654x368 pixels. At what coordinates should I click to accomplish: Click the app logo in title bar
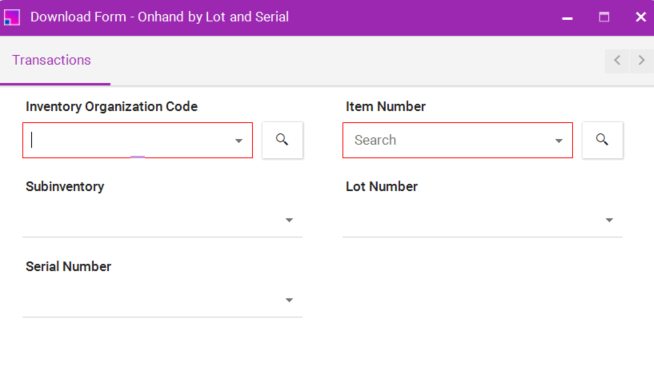[12, 18]
